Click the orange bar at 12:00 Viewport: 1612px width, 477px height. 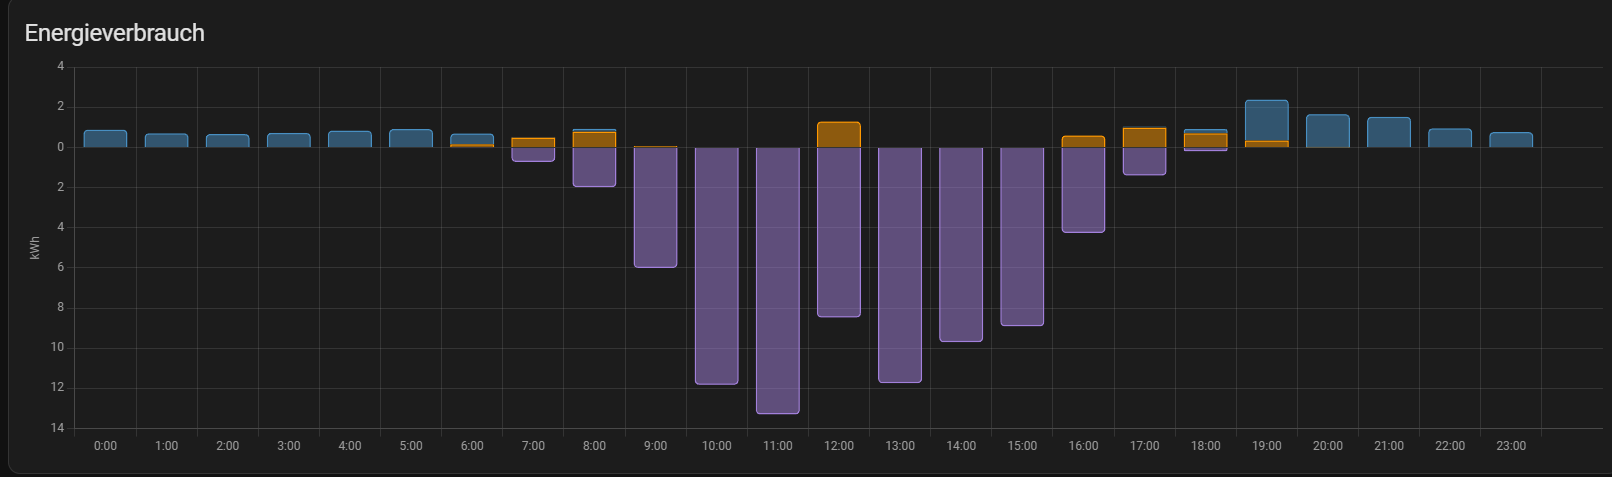[839, 135]
